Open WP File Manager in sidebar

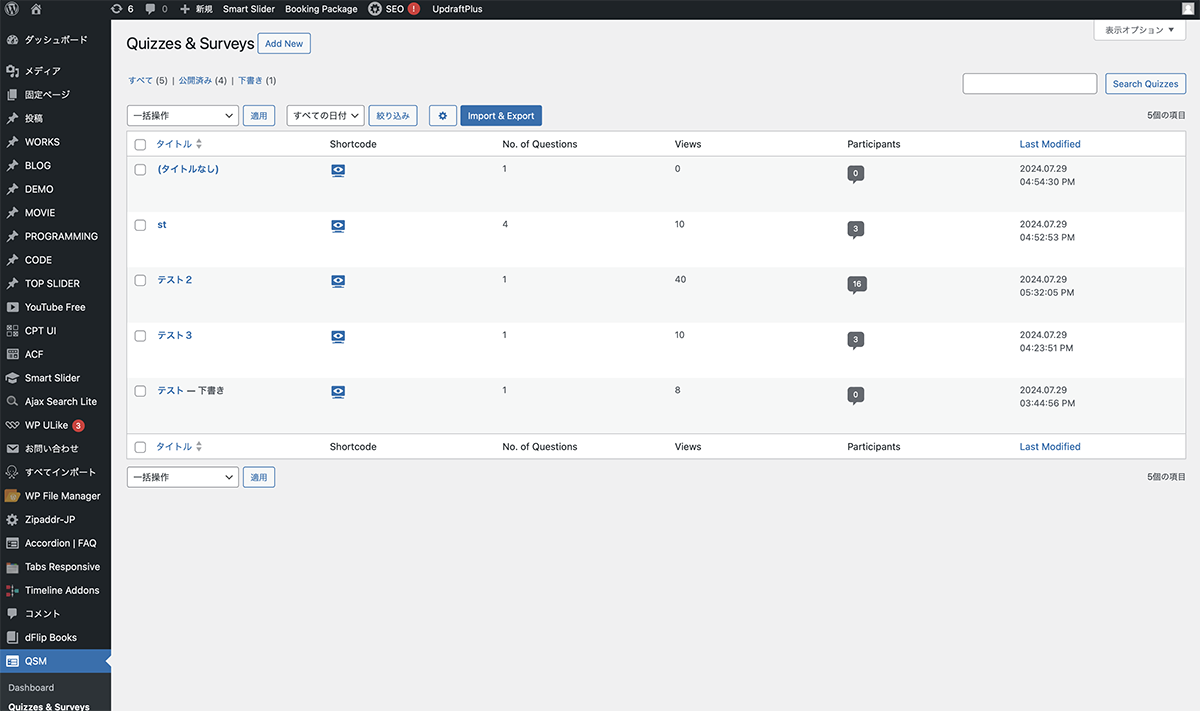(62, 496)
